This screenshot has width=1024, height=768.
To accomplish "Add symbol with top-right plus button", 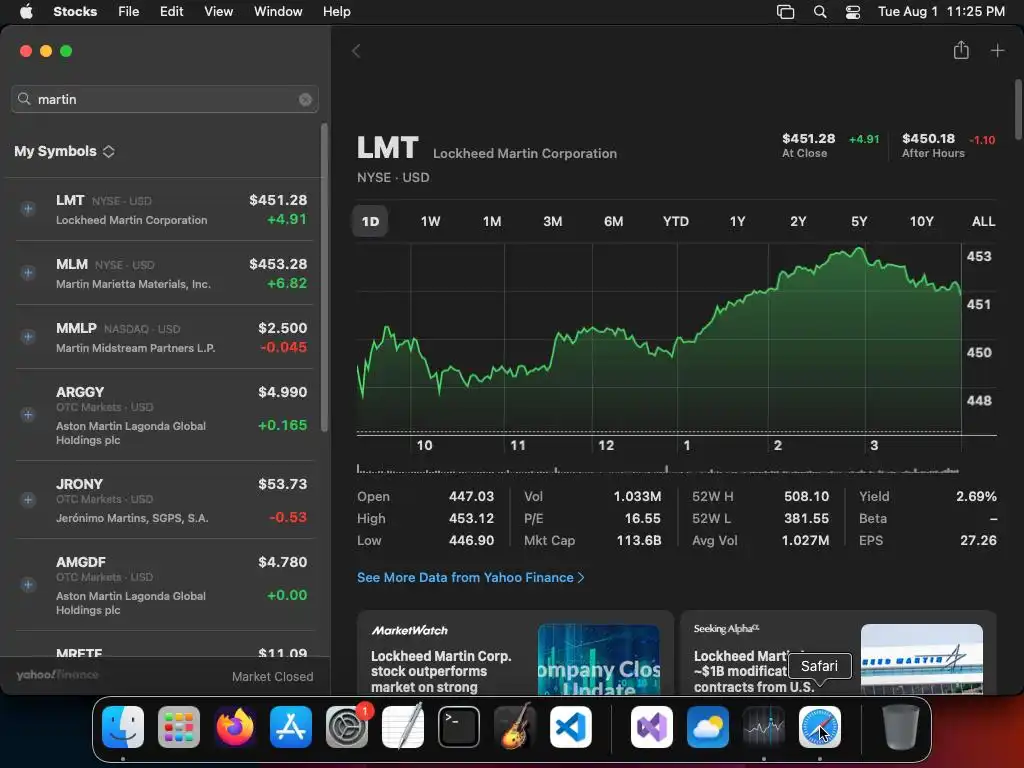I will pos(997,50).
